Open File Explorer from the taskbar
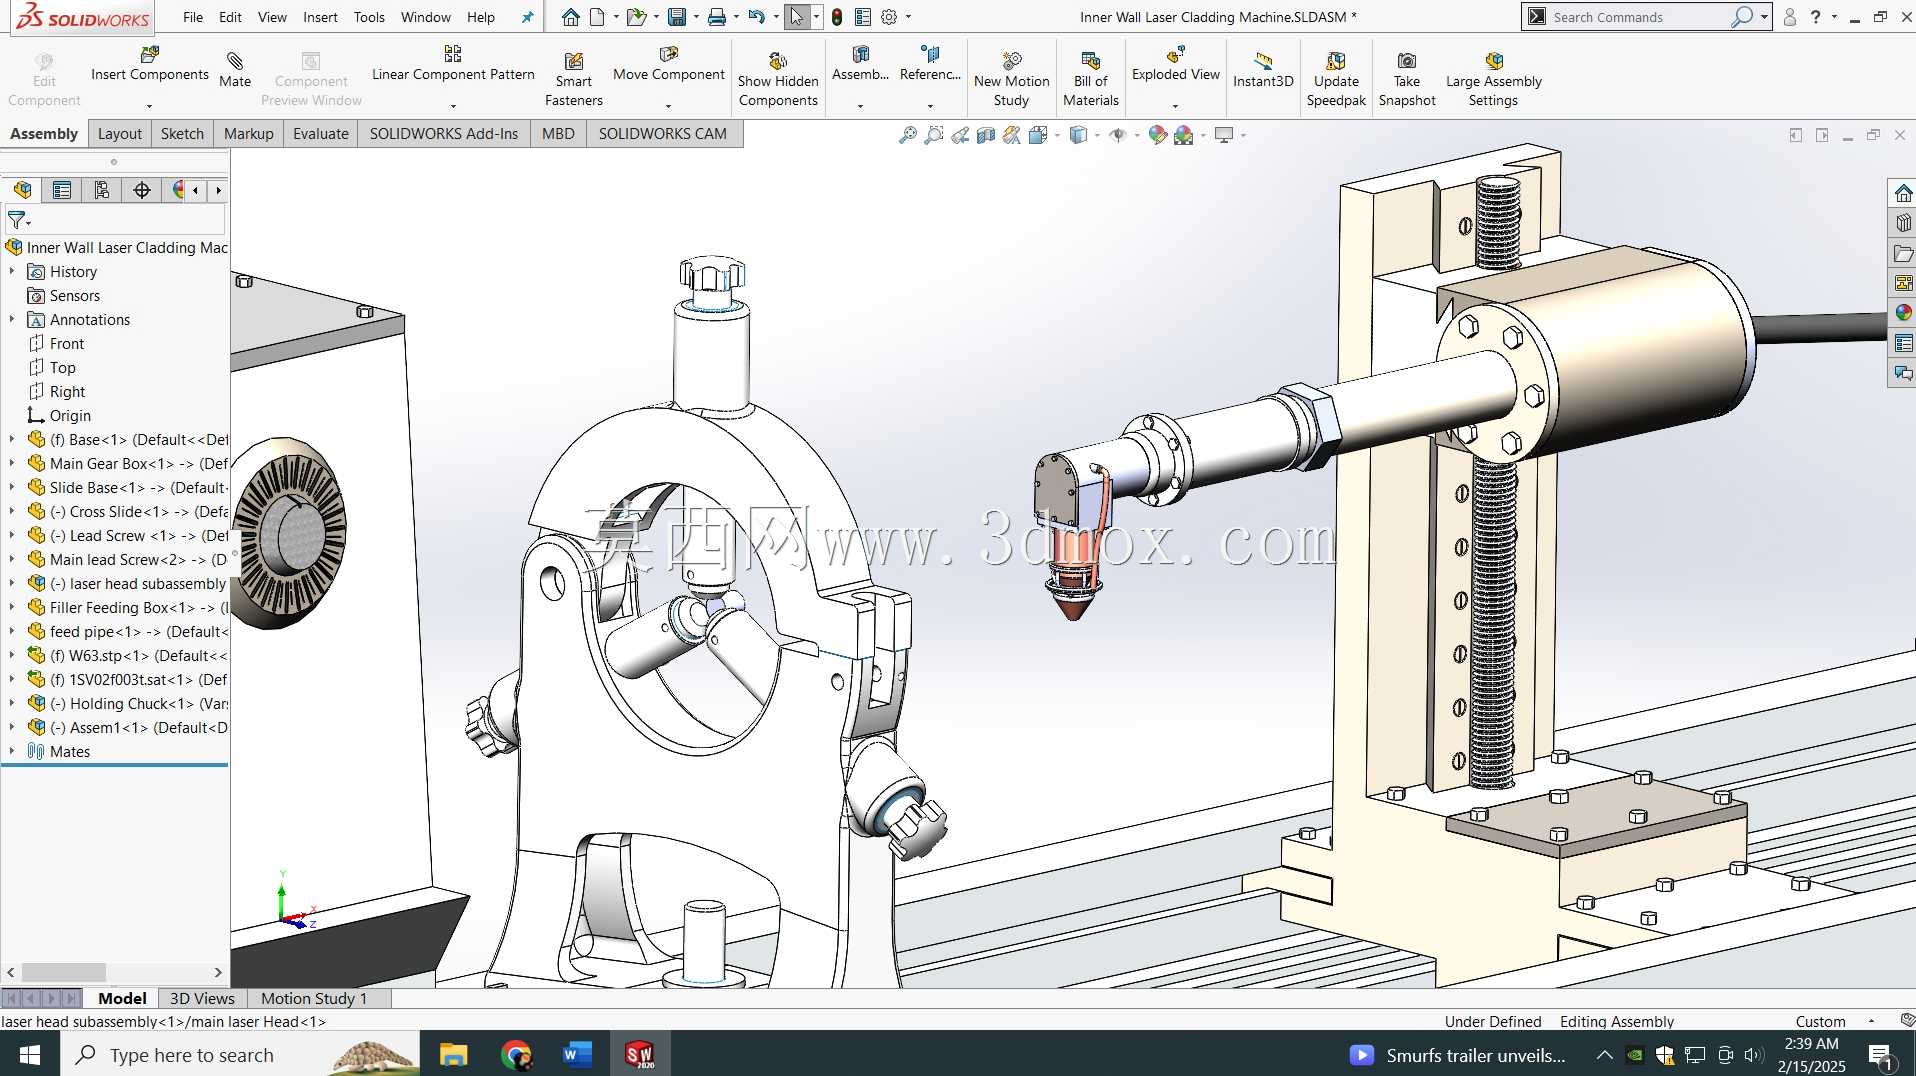Screen dimensions: 1916x1076 (x=453, y=1055)
